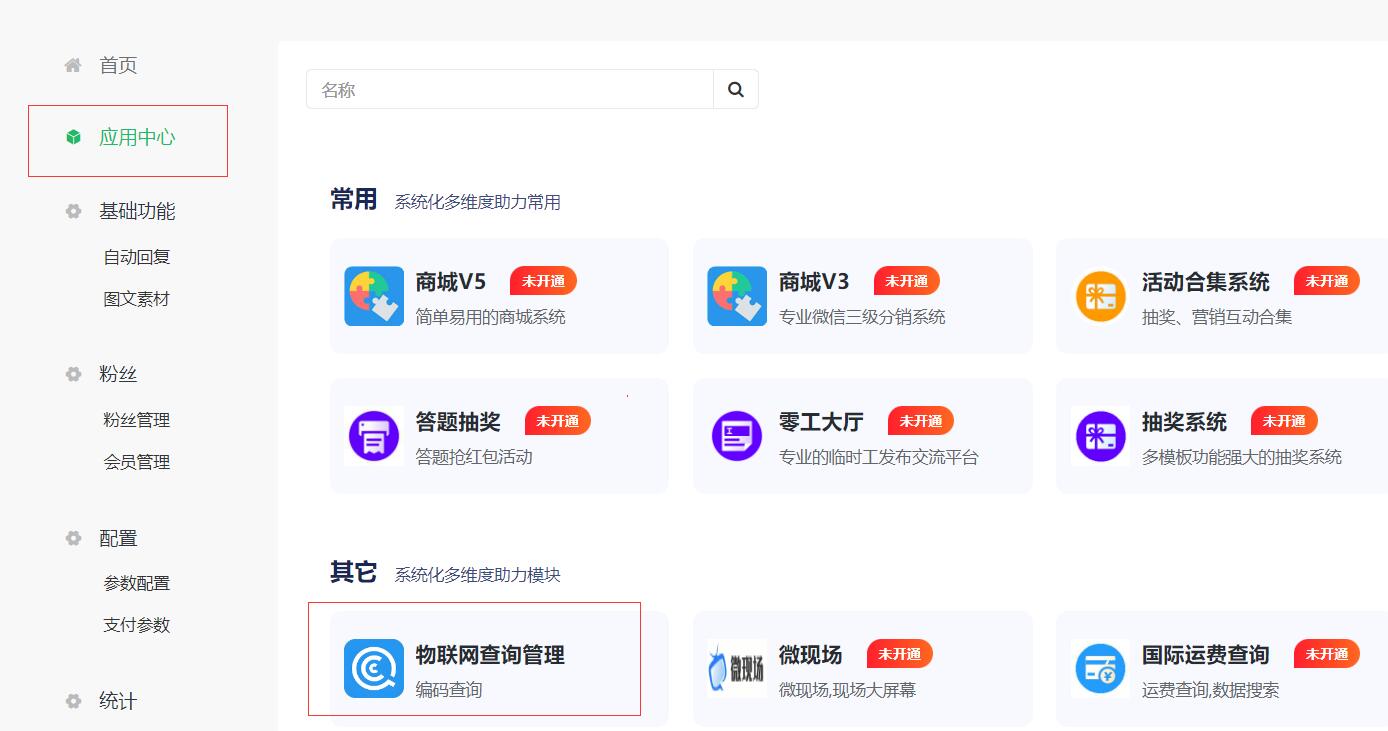This screenshot has height=731, width=1388.
Task: Click the 多模板功能强大的抽奖系统 description
Action: 1242,457
